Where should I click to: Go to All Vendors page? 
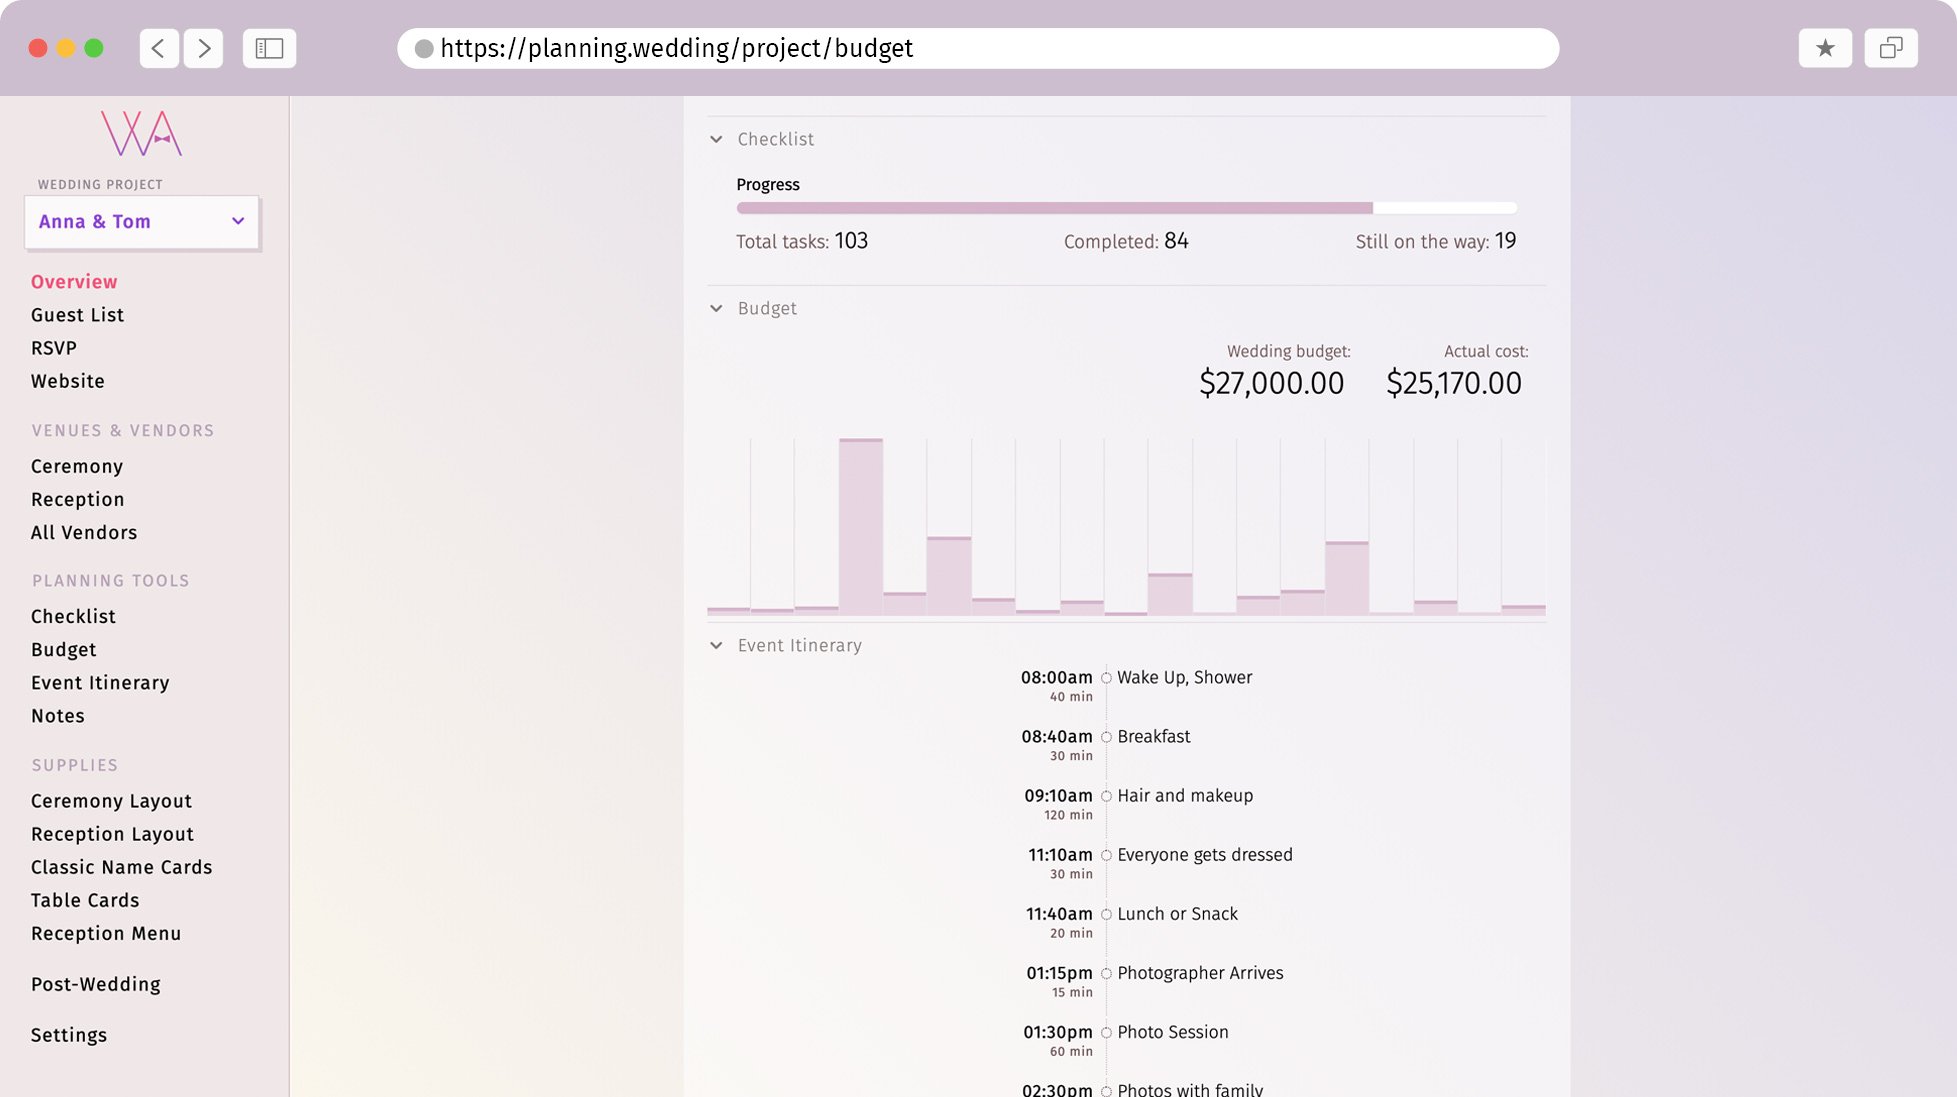tap(84, 532)
